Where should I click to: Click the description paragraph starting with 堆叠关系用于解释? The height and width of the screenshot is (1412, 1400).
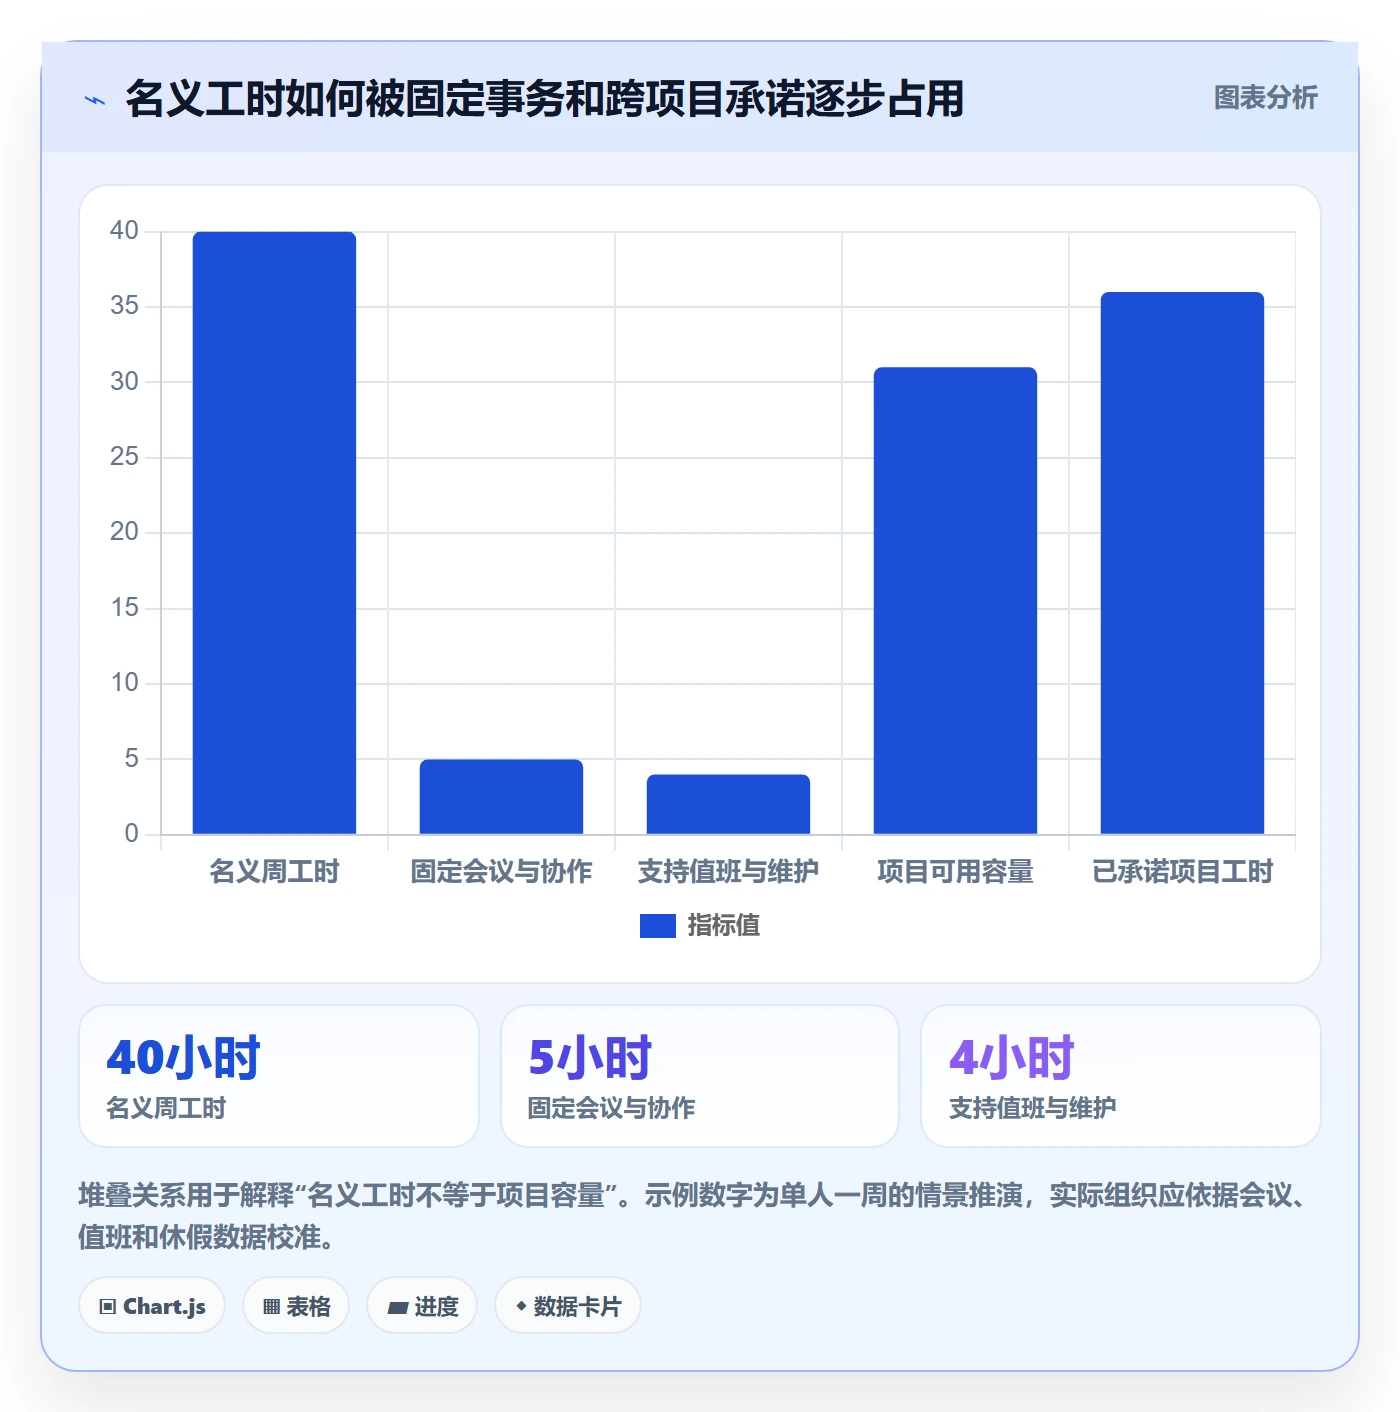(x=694, y=1216)
